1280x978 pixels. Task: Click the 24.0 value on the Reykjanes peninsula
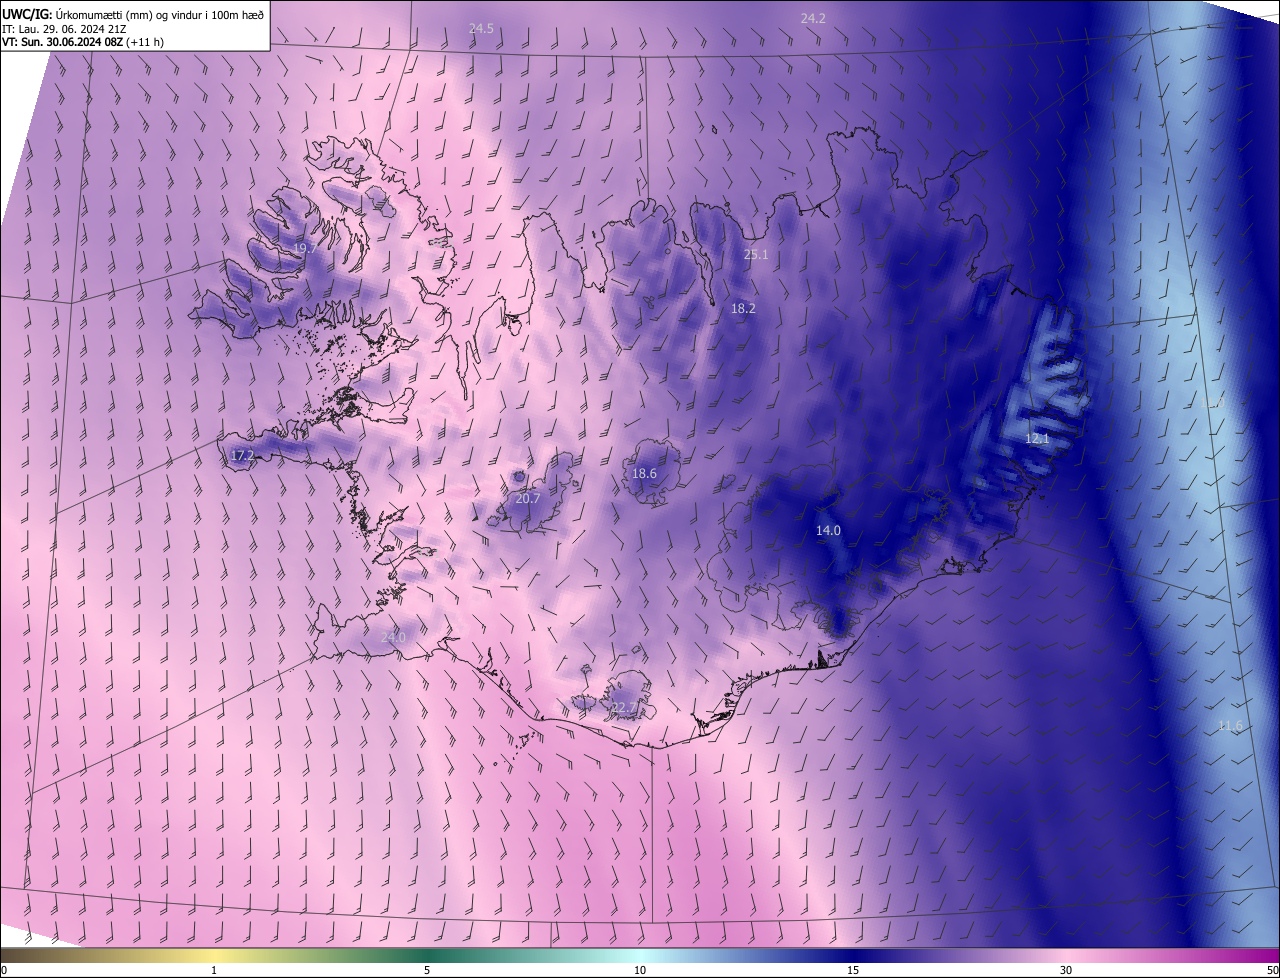click(x=393, y=637)
